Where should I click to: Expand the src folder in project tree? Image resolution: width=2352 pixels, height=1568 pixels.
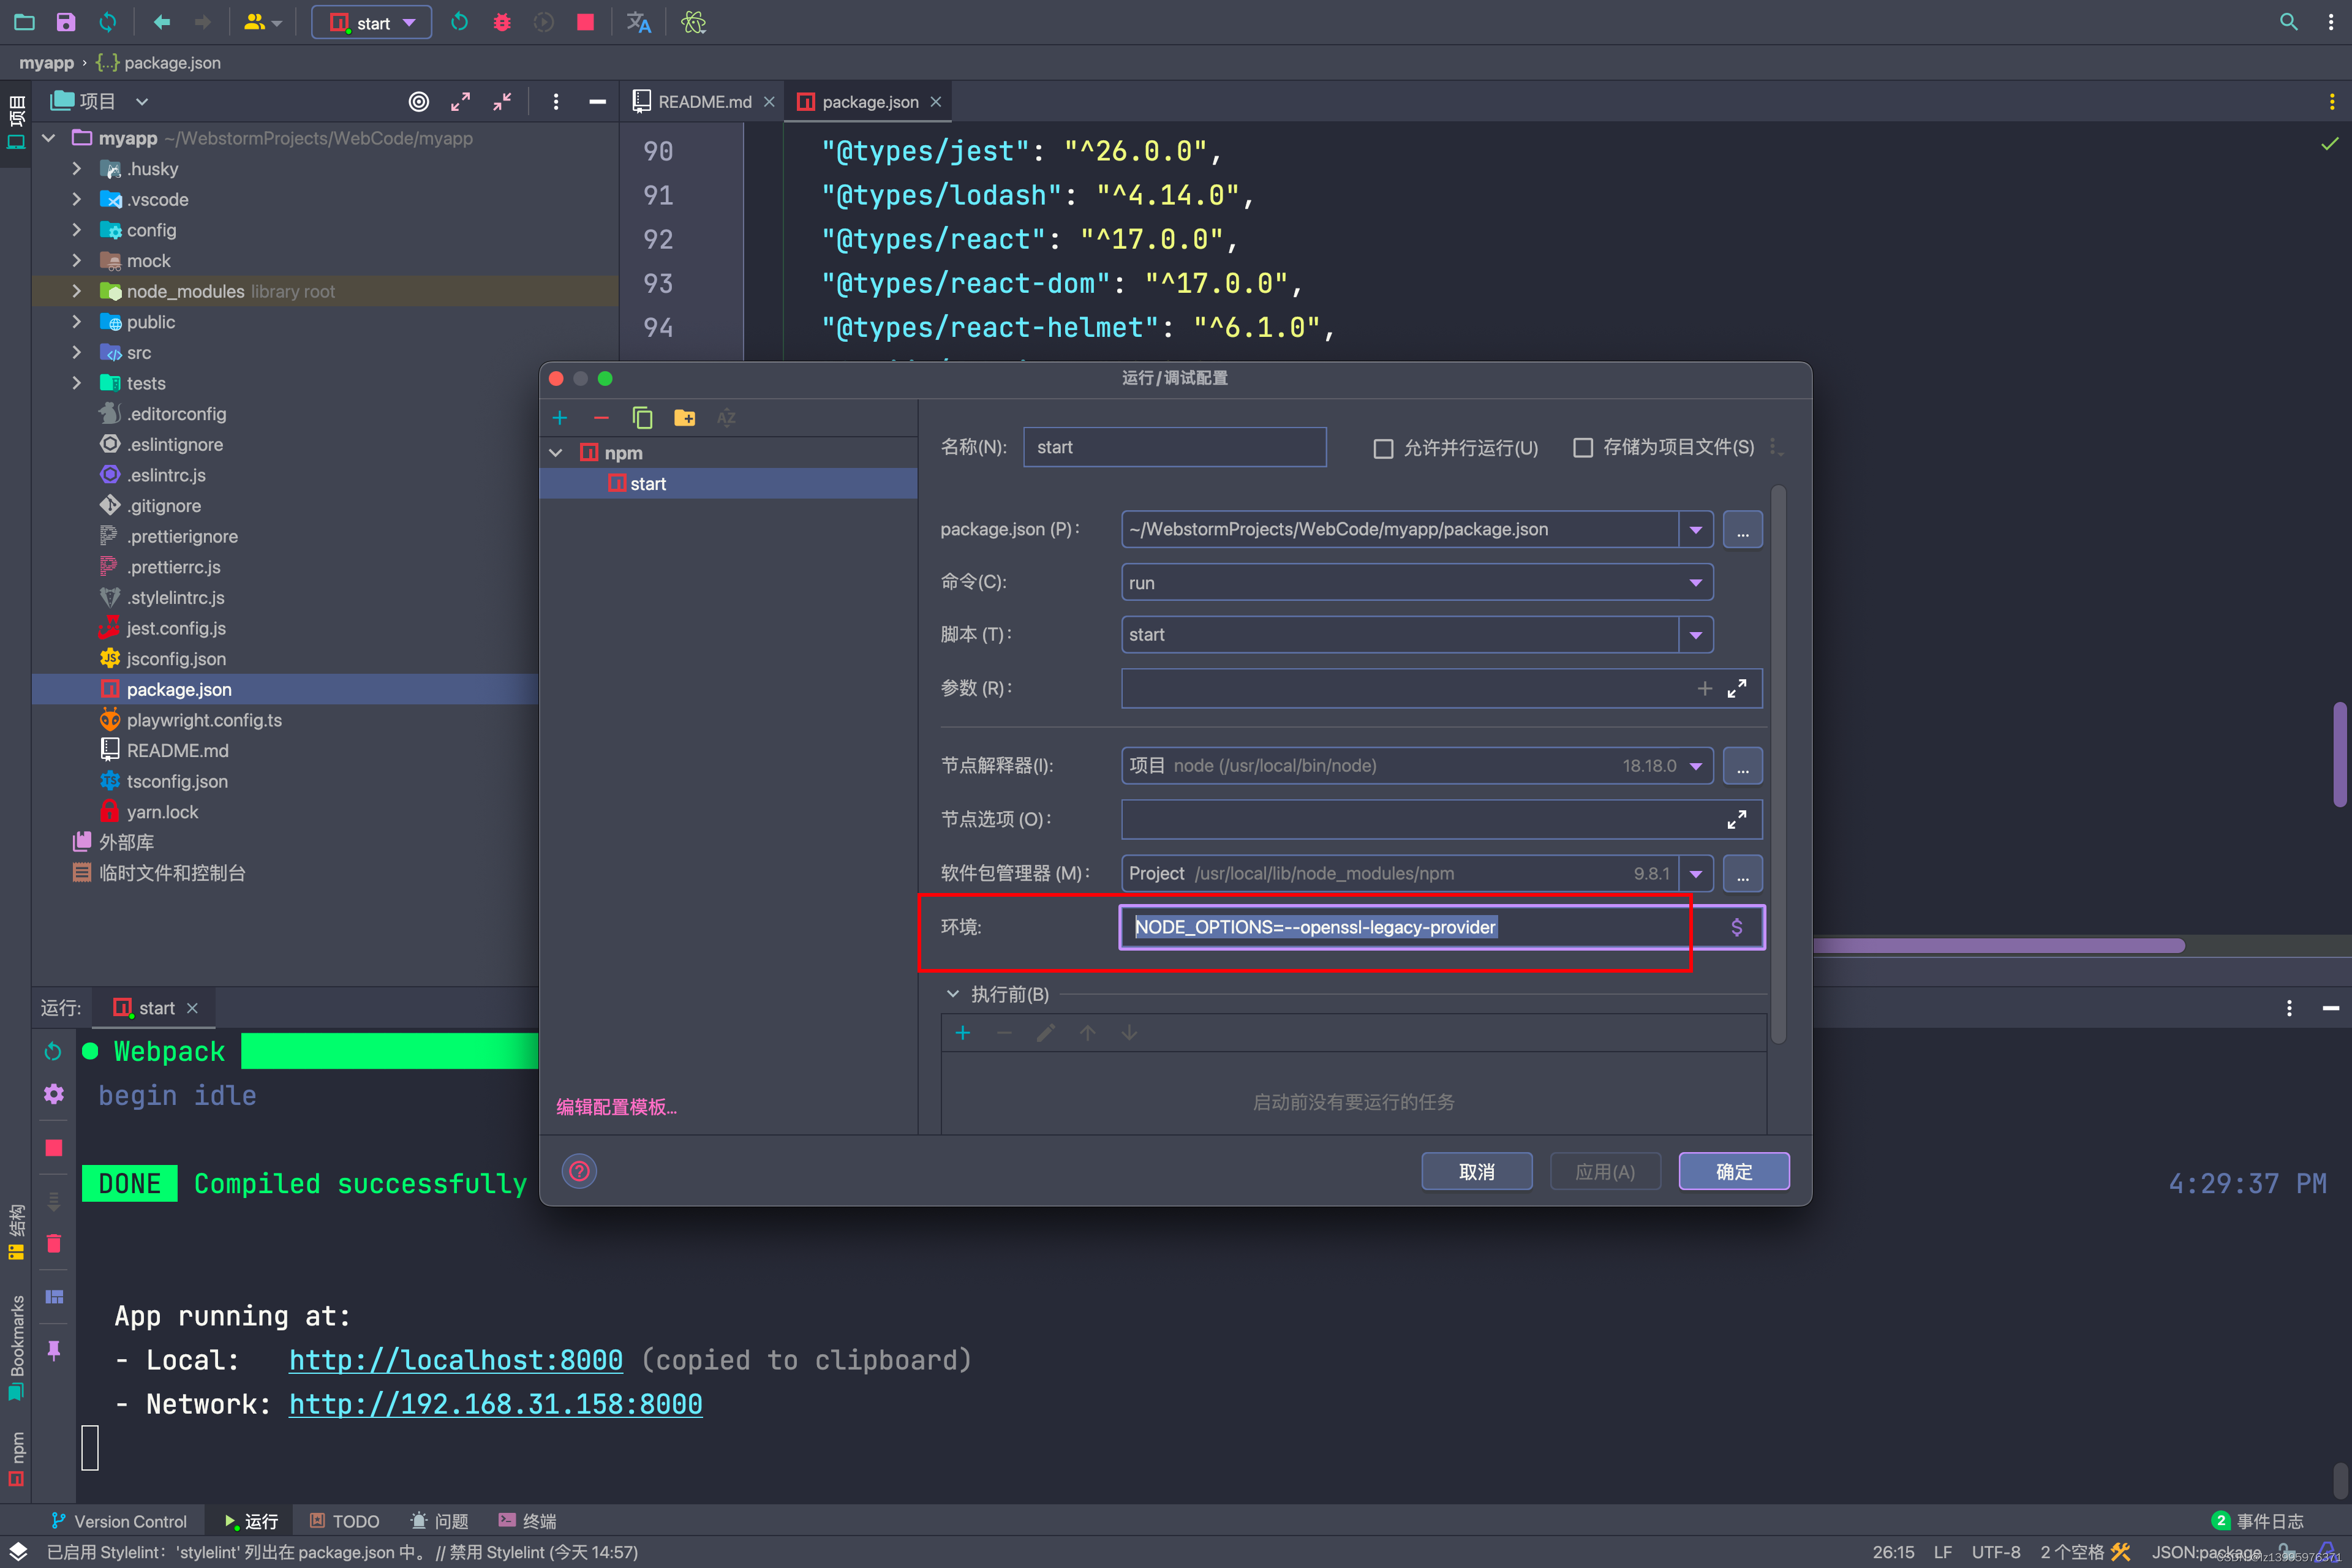(77, 353)
